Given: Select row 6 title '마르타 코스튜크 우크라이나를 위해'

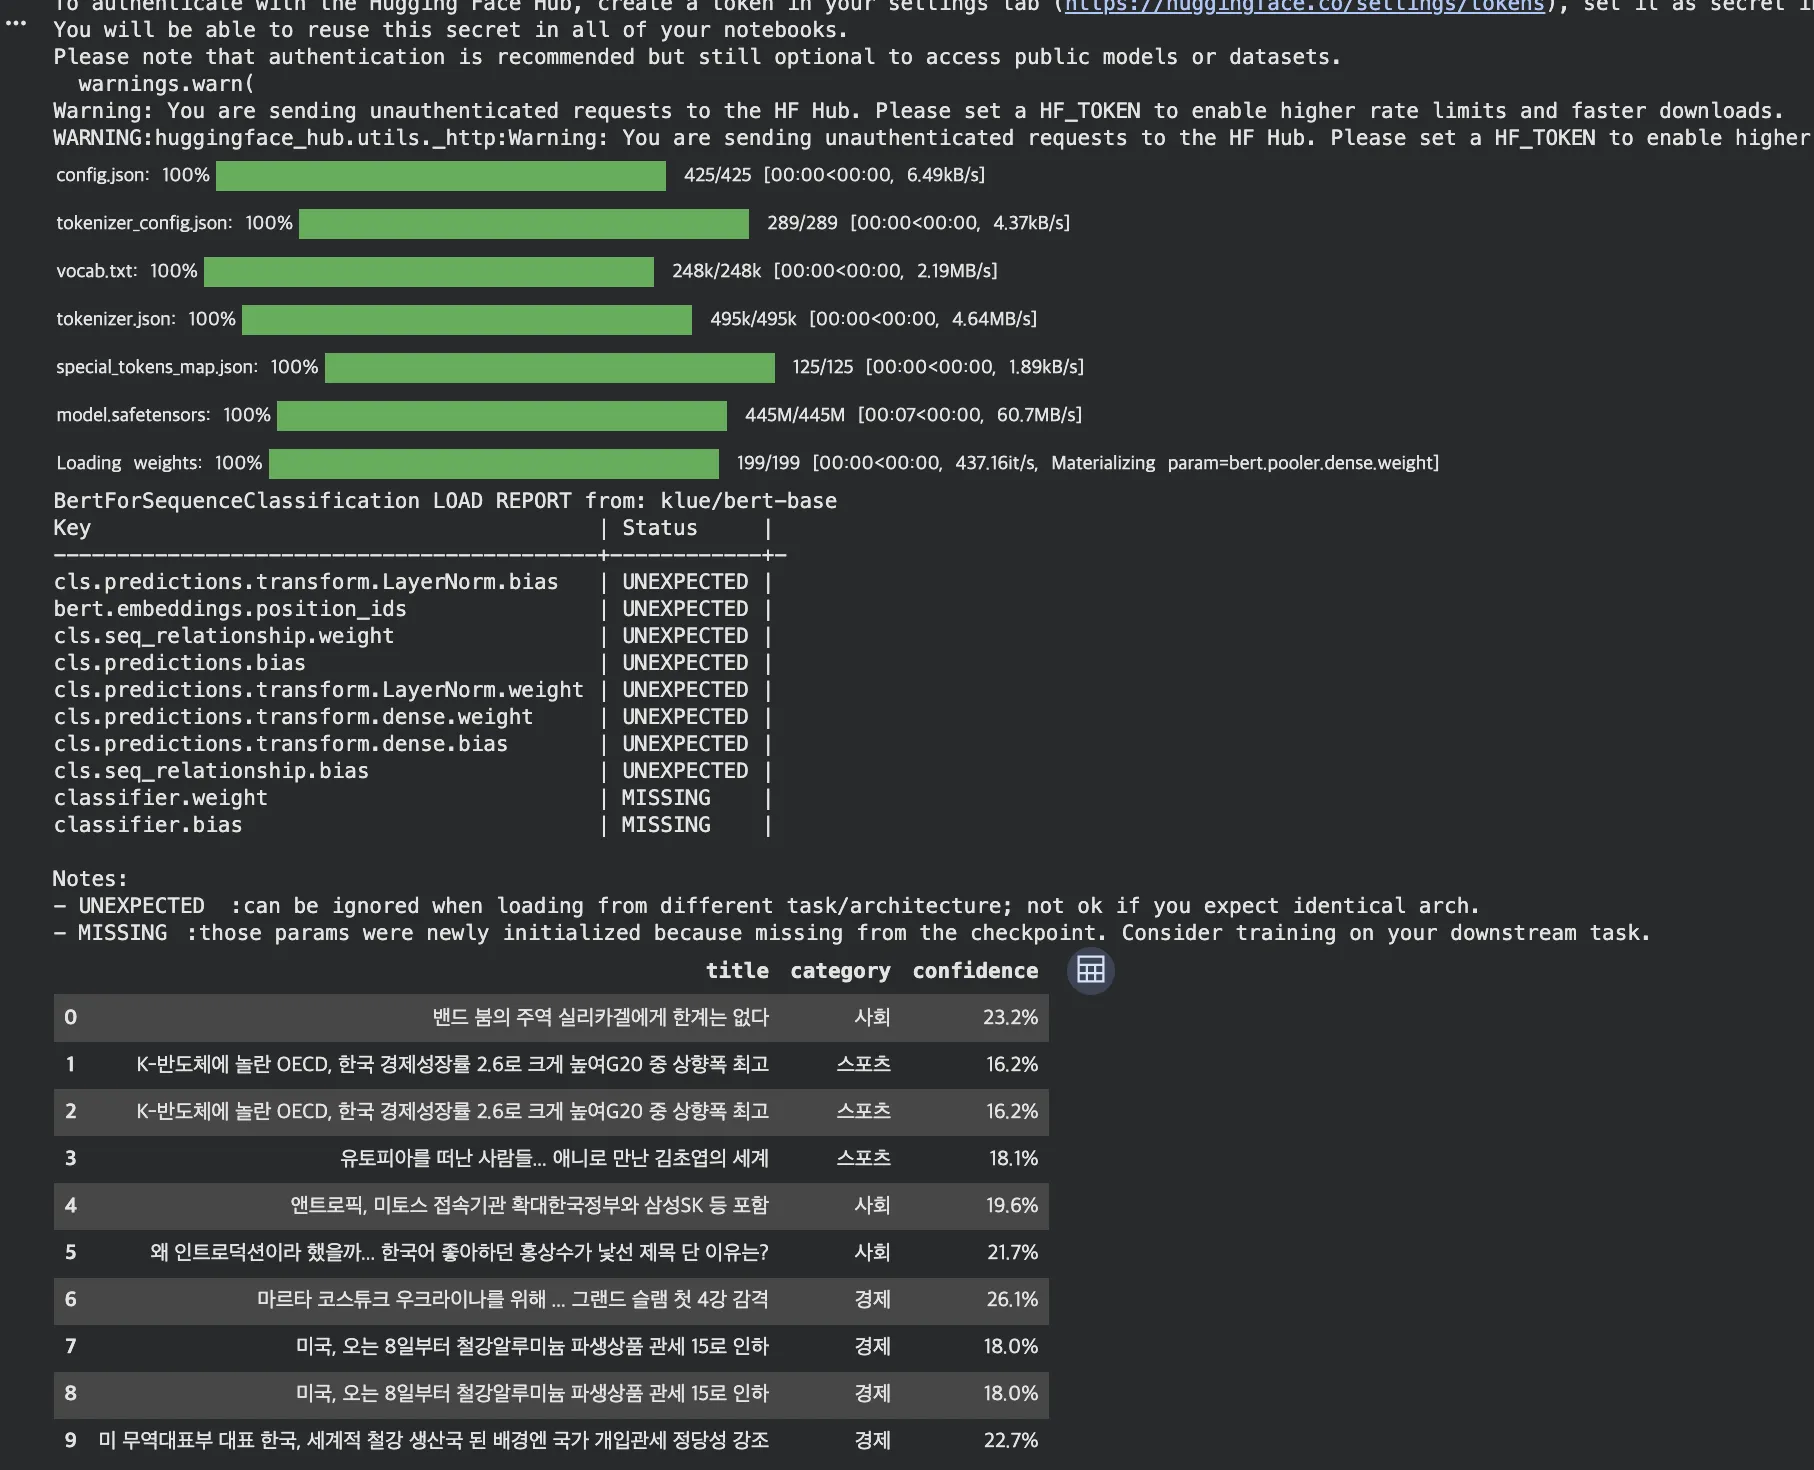Looking at the screenshot, I should tap(513, 1299).
